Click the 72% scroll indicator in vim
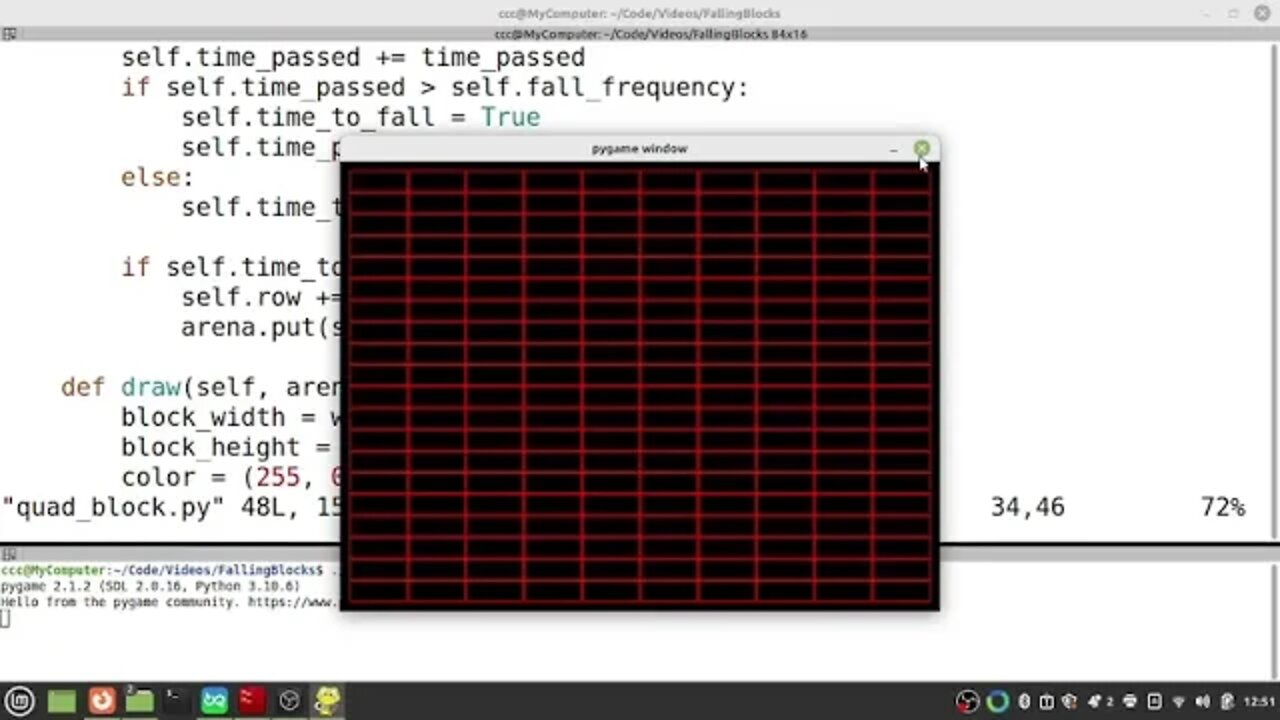 pos(1222,507)
